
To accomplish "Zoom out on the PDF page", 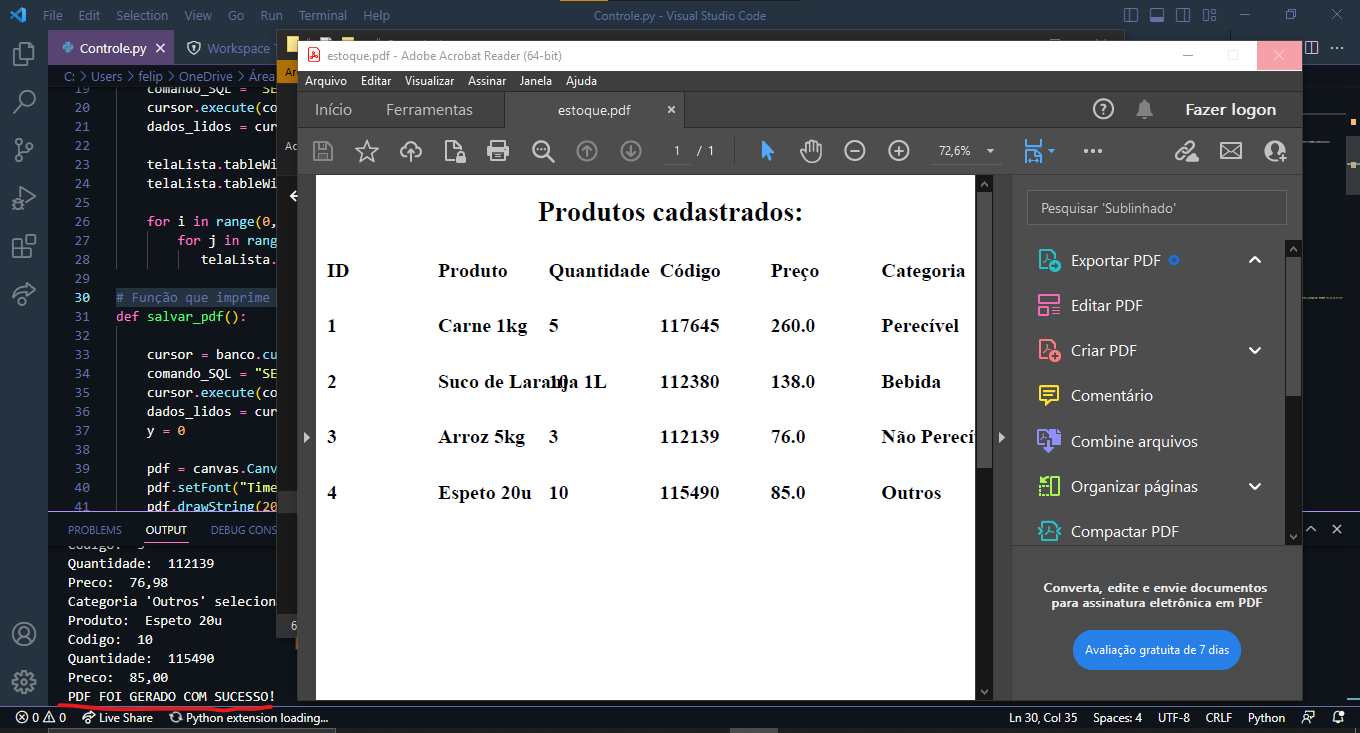I will point(854,150).
